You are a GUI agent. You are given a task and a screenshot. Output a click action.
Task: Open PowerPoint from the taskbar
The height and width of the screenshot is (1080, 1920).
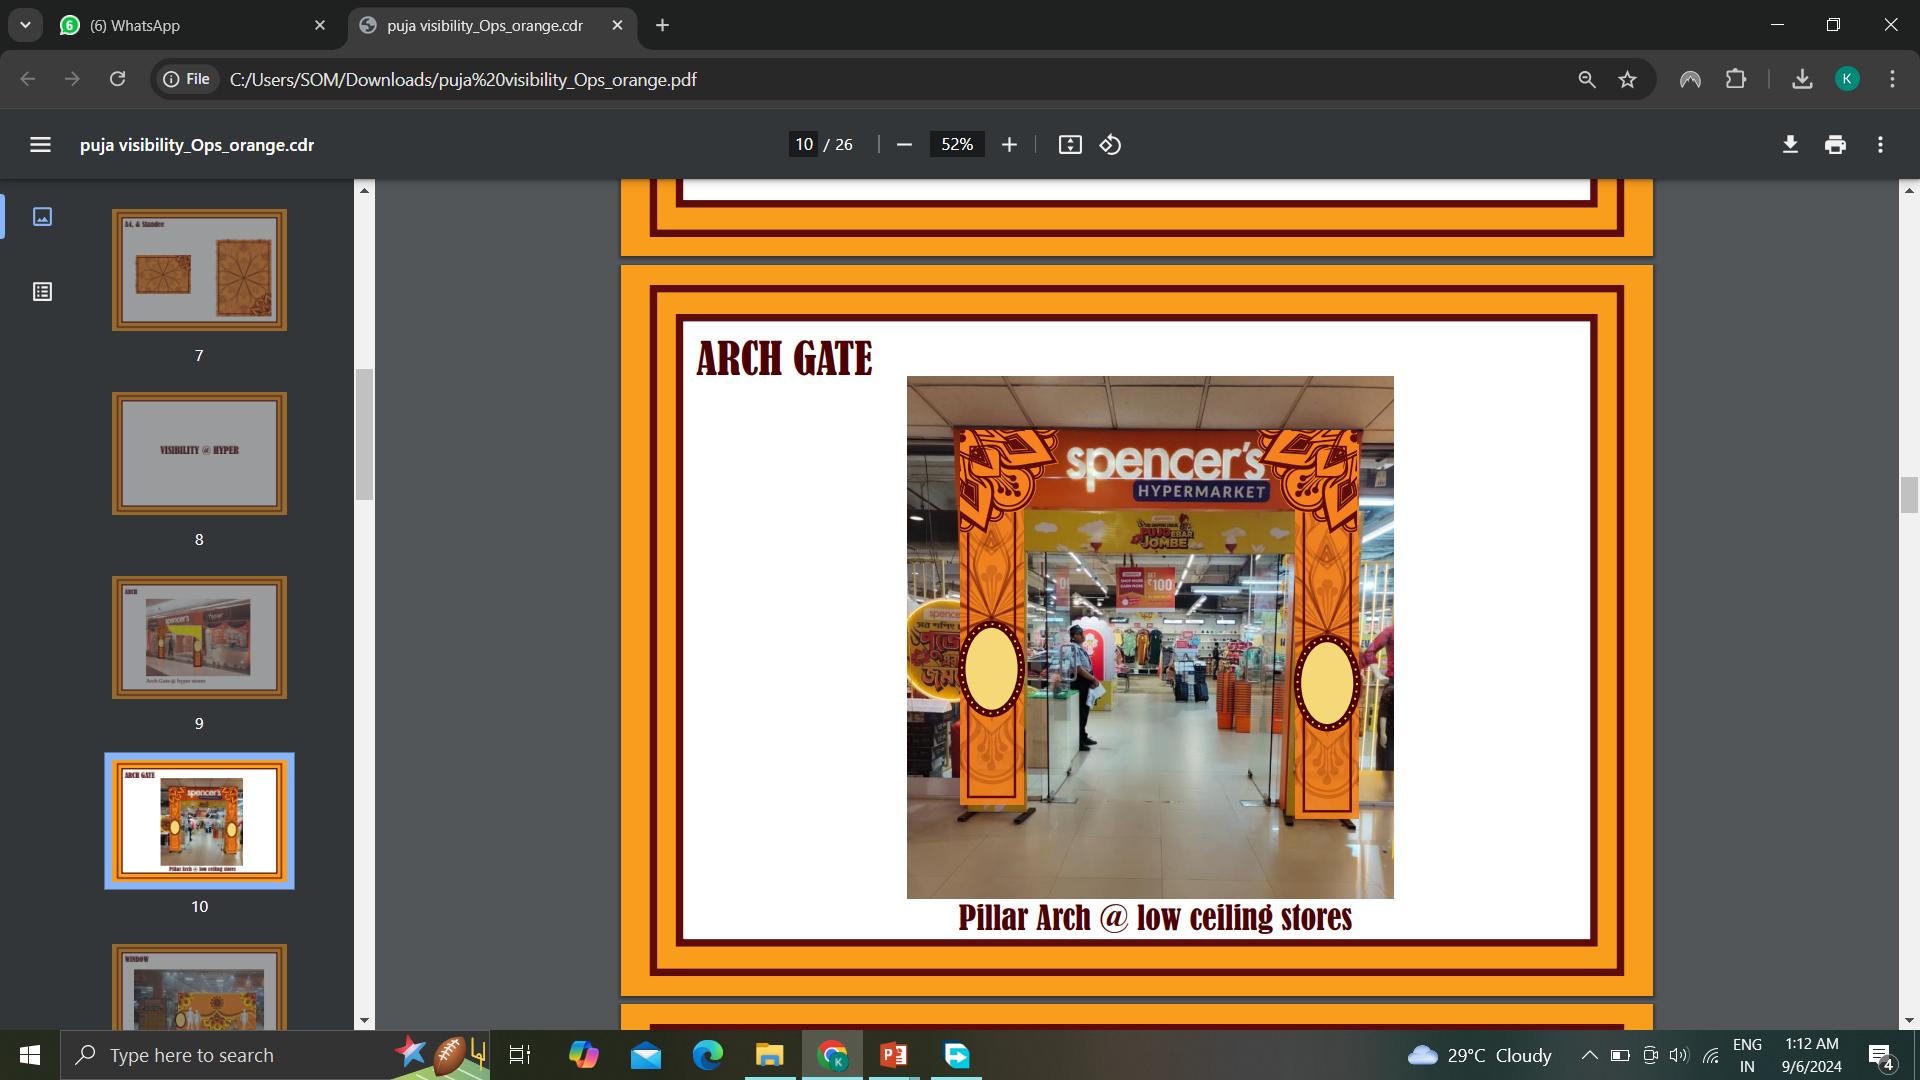click(894, 1055)
